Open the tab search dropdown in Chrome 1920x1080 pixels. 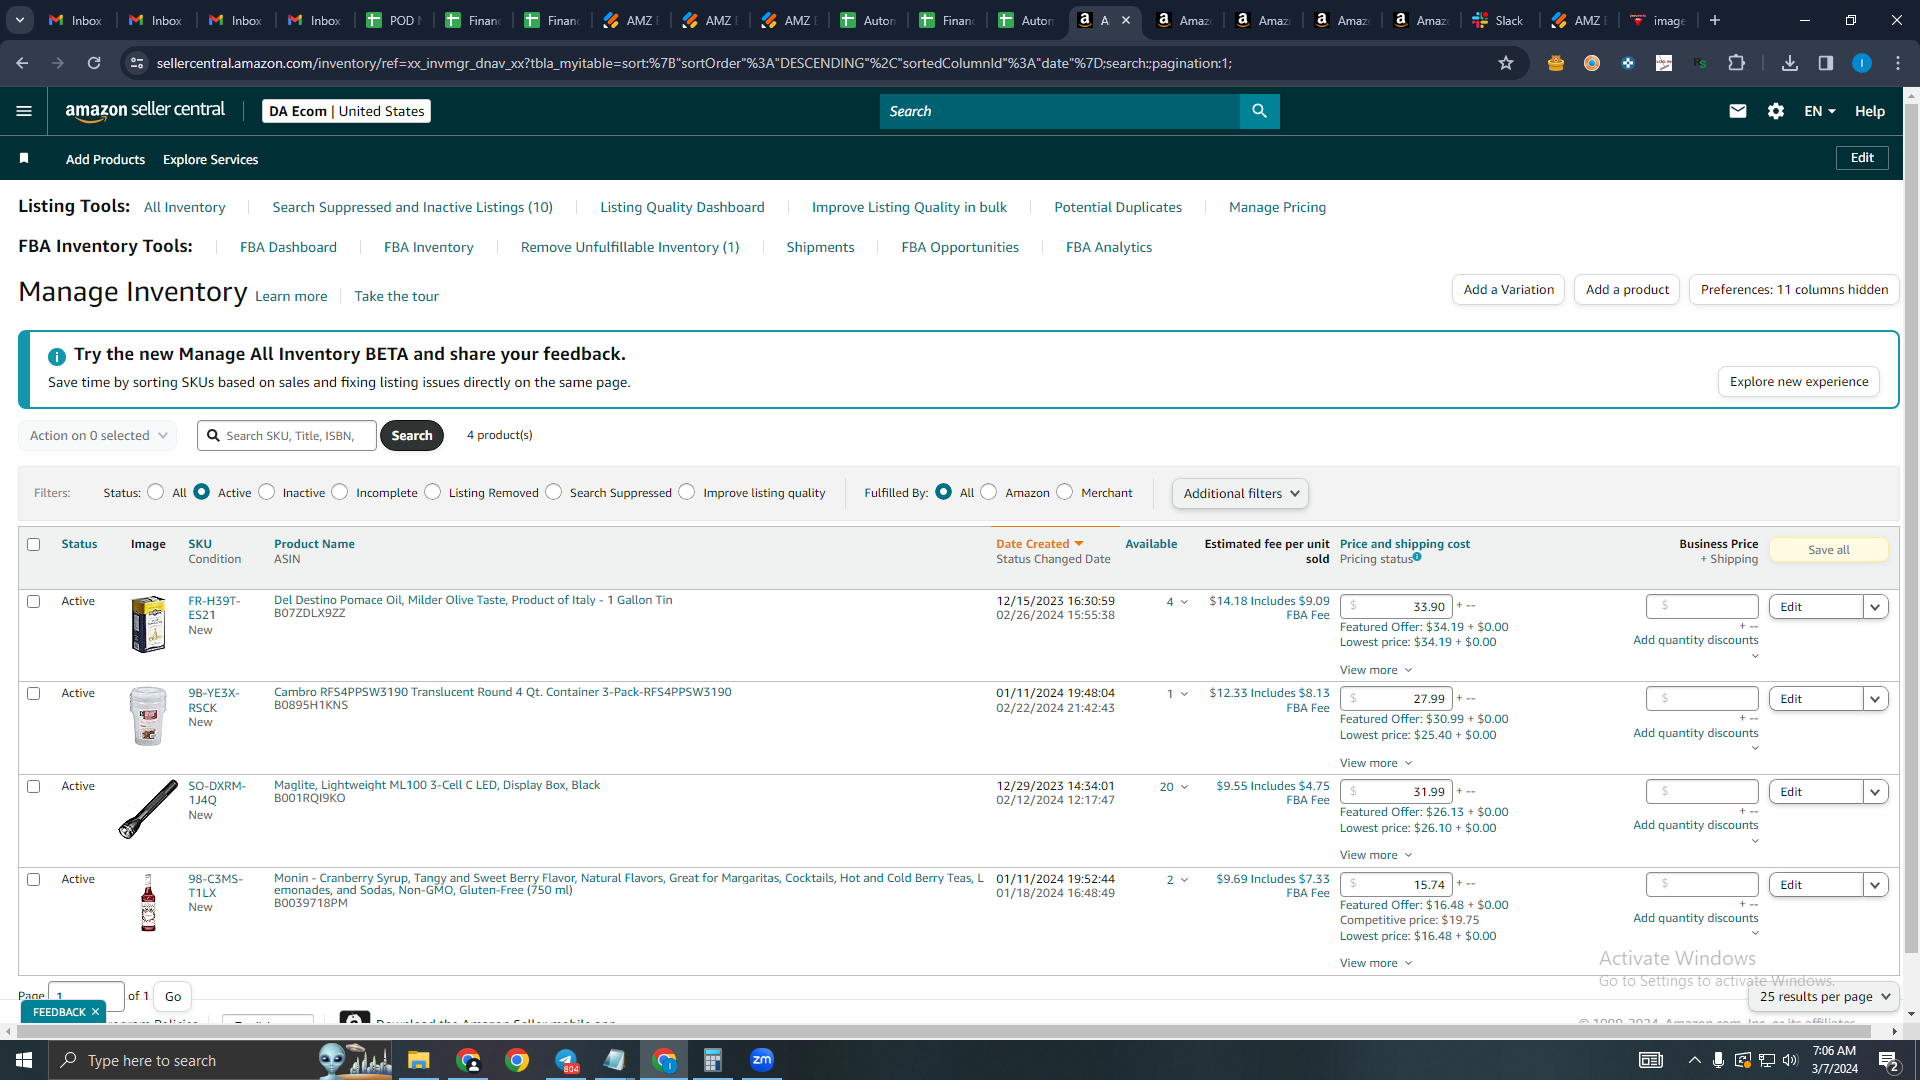click(20, 20)
